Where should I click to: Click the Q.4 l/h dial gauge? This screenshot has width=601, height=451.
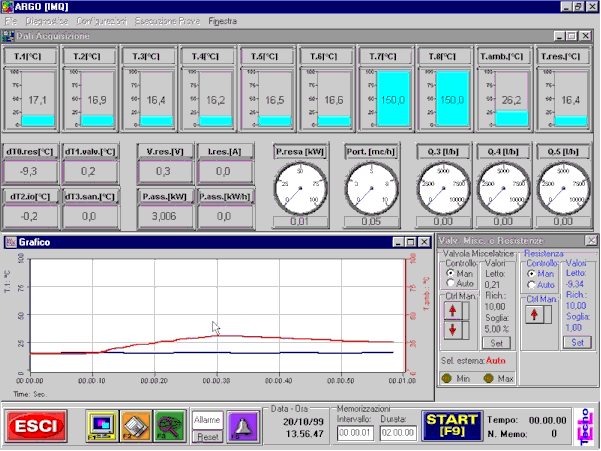[x=504, y=189]
